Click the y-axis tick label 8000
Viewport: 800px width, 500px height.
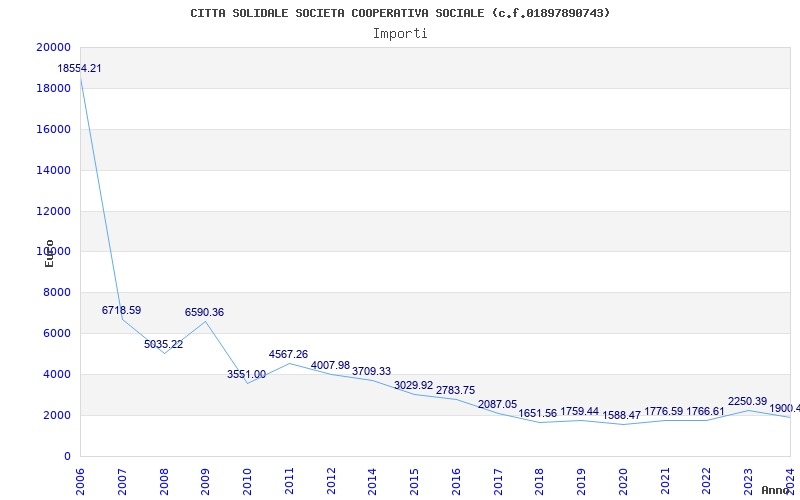click(57, 292)
